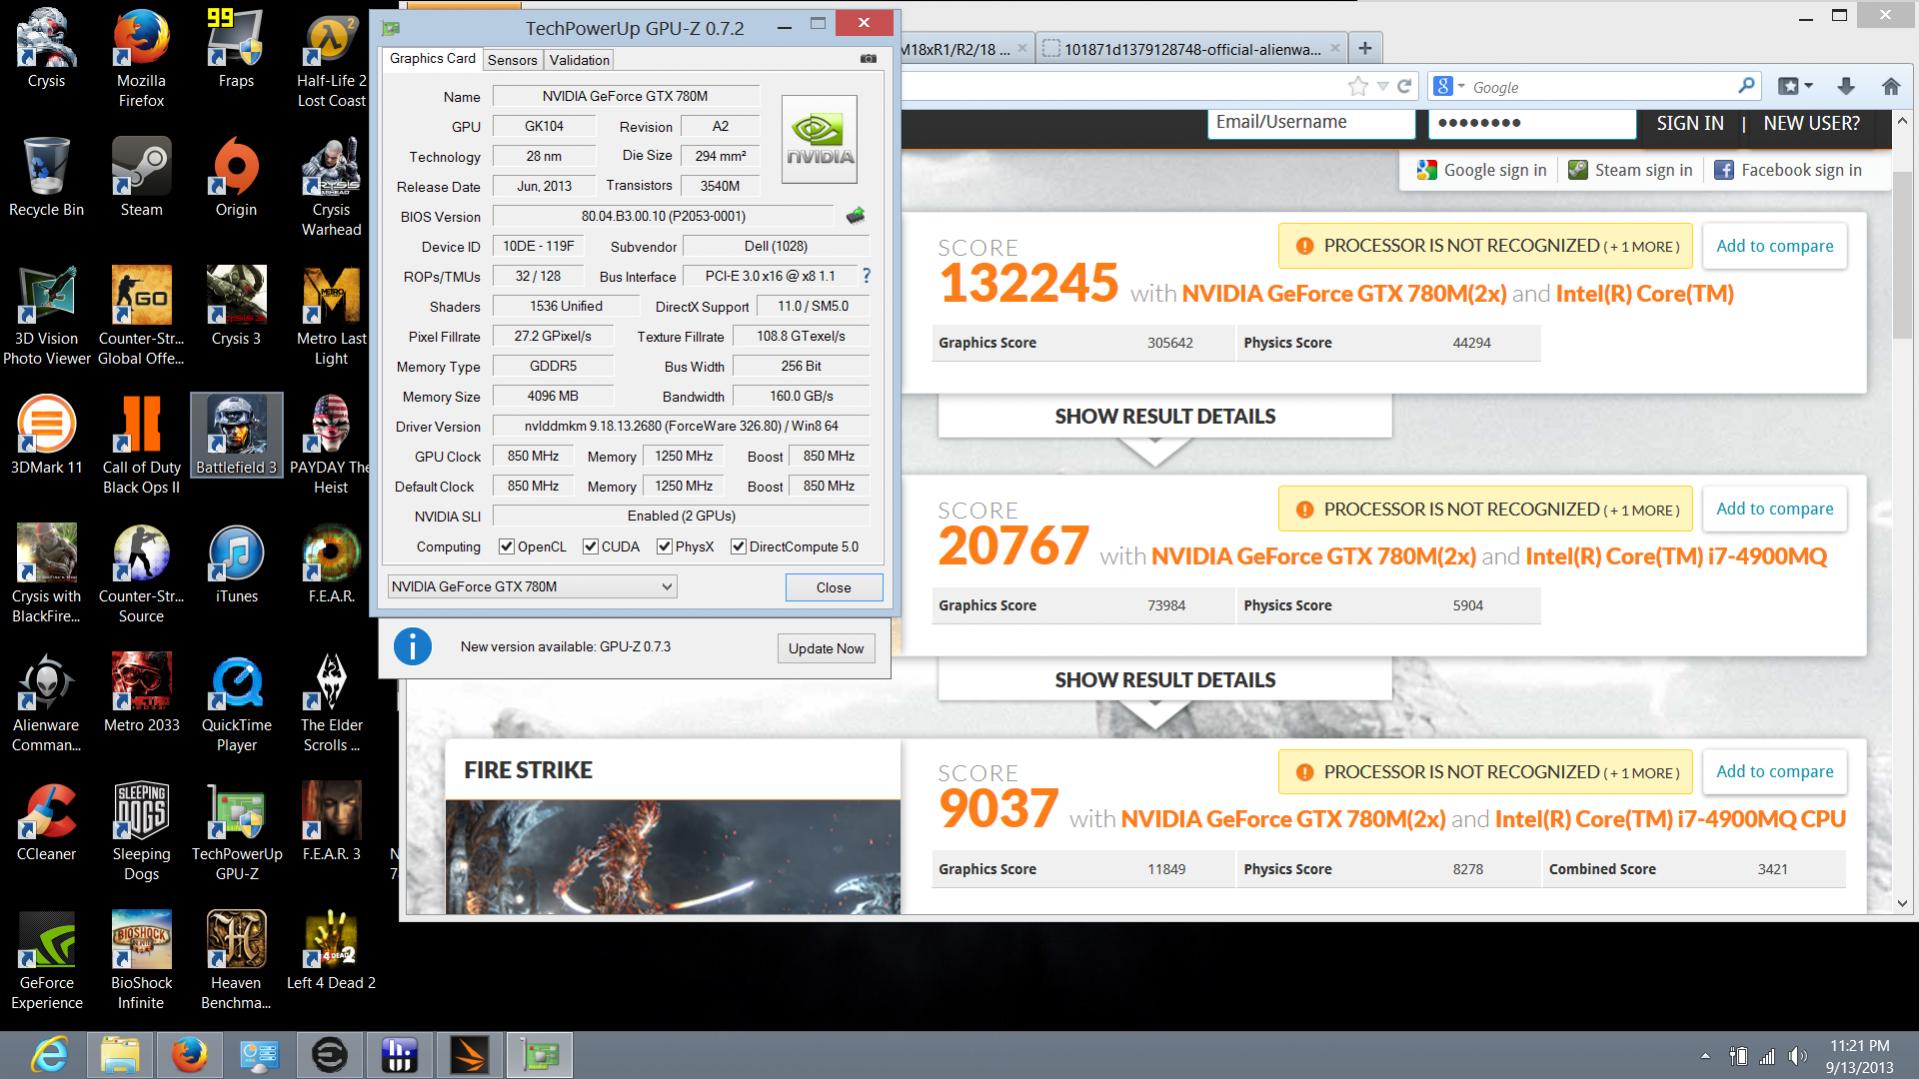Image resolution: width=1919 pixels, height=1079 pixels.
Task: Open the Fraps desktop icon
Action: click(236, 48)
